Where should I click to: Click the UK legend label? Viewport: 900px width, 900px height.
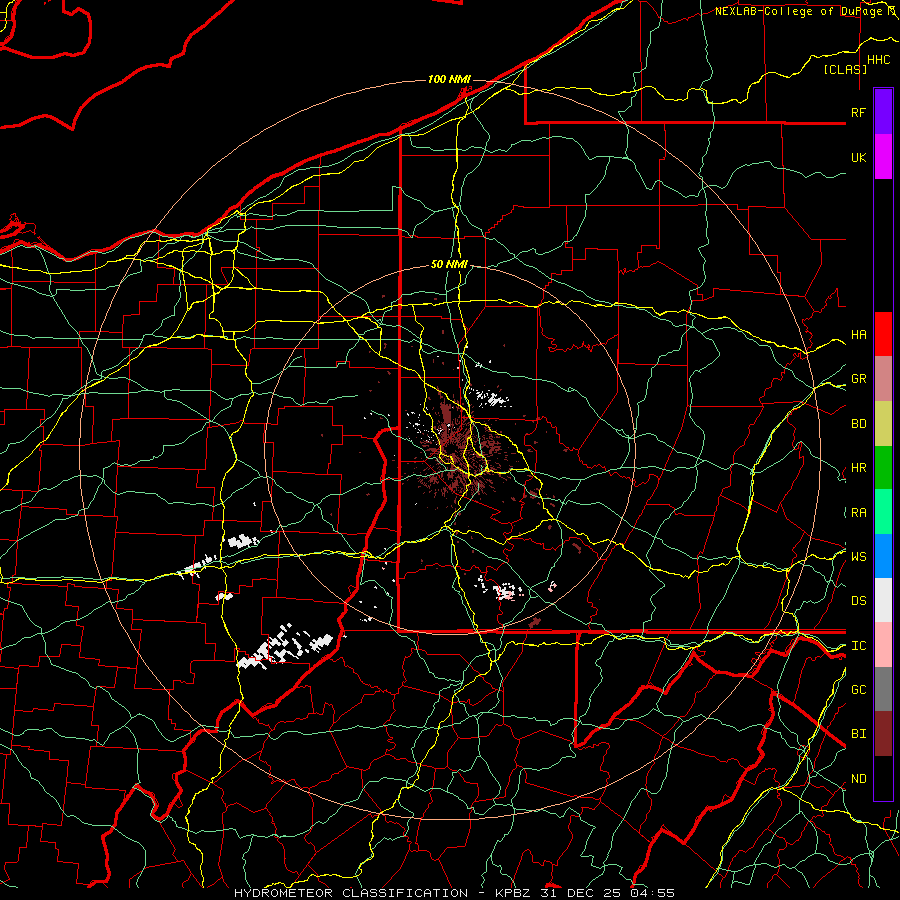click(858, 157)
